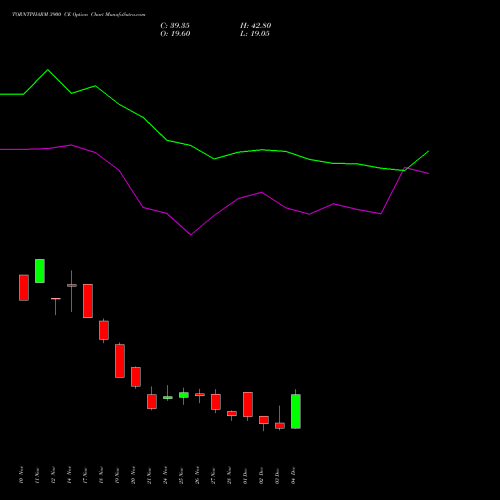Select the 01 Dec date label
The height and width of the screenshot is (500, 500).
245,475
